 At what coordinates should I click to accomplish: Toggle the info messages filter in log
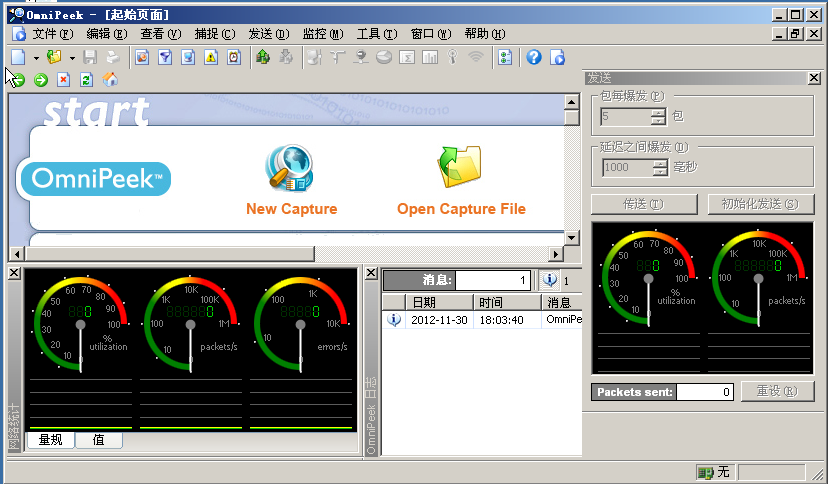[550, 280]
